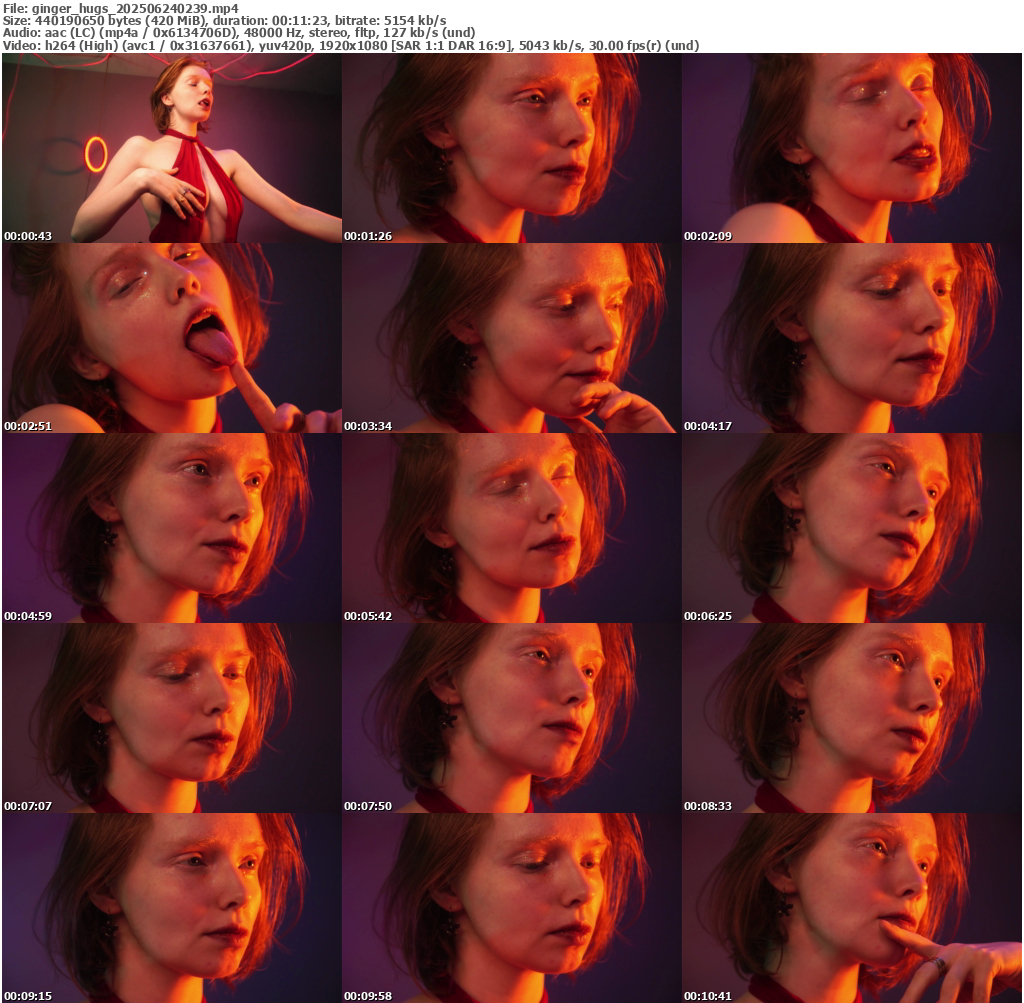Screen dimensions: 1024x1003
Task: Click the last frame at 00:10:41
Action: coord(851,908)
